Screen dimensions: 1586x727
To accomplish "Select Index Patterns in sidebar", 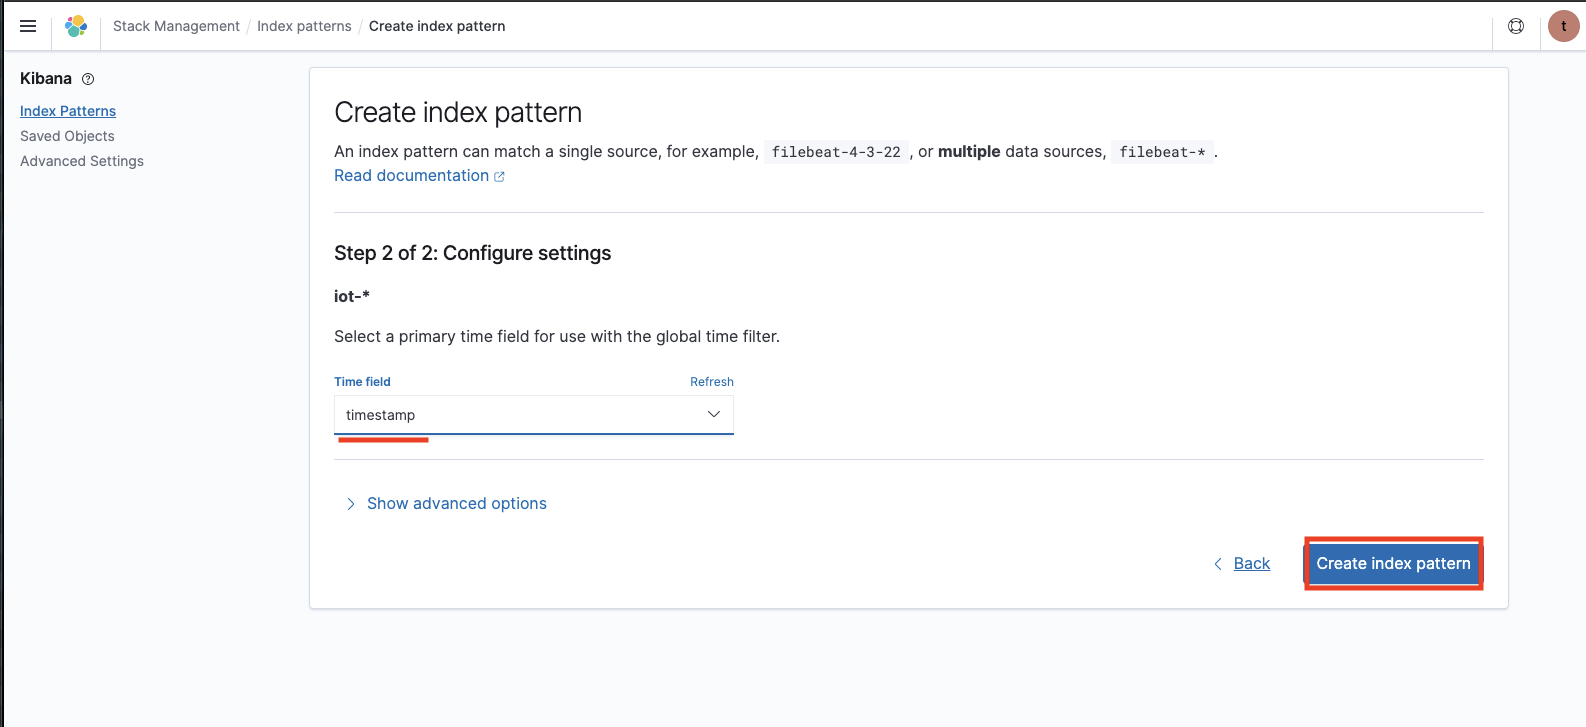I will click(x=68, y=111).
